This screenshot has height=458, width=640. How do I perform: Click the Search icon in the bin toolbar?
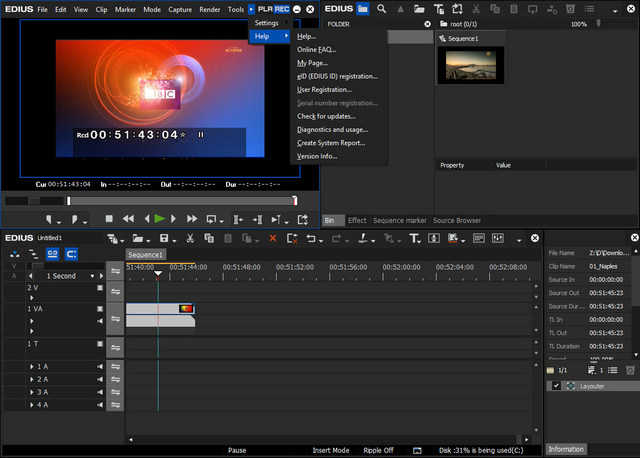point(382,8)
